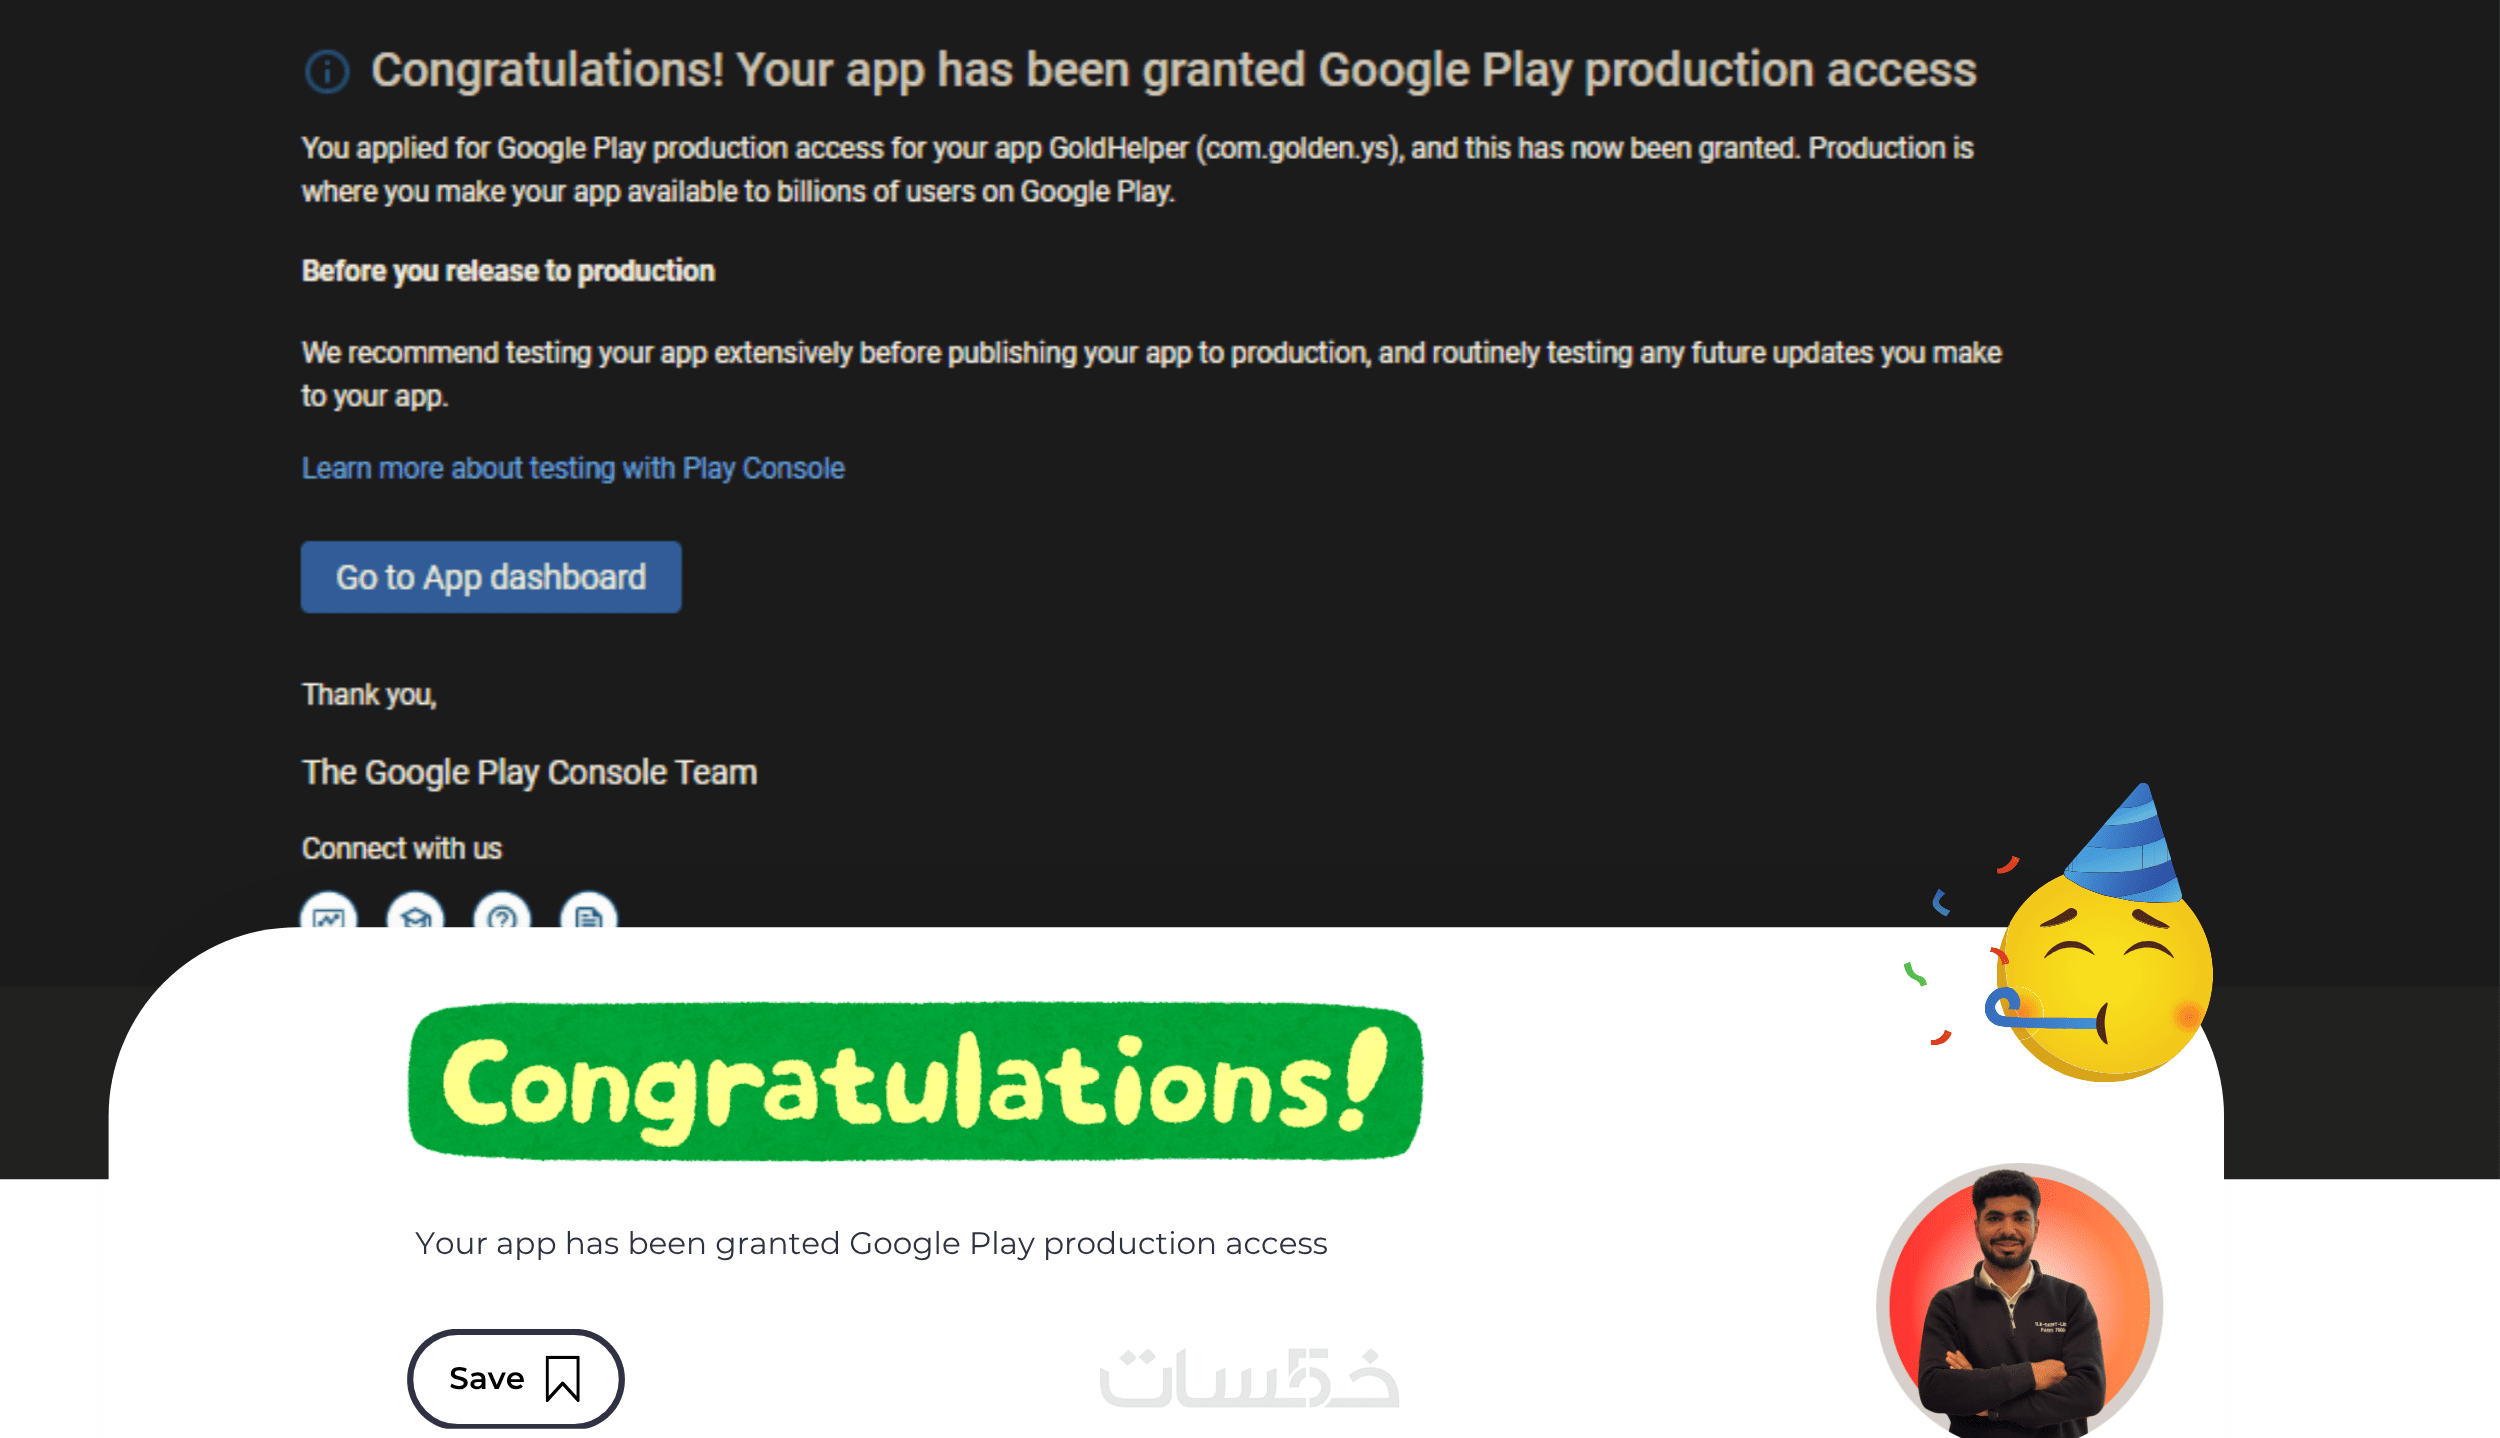
Task: Click the paragraph mentioning GoldHelper (com.golden.ys)
Action: [x=1137, y=169]
